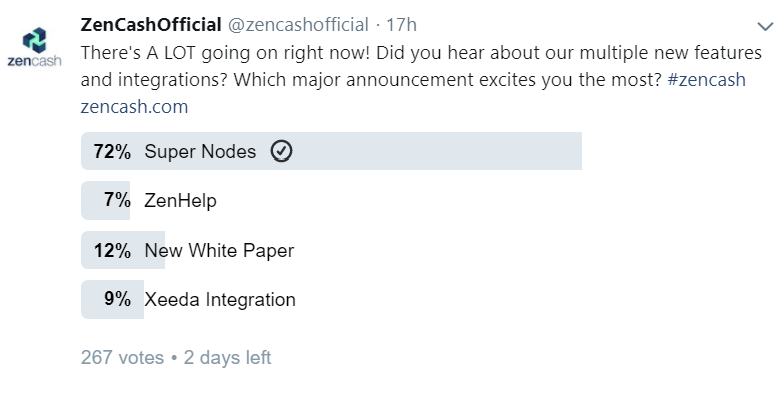This screenshot has width=781, height=400.
Task: Click the @zencashofficial handle
Action: coord(298,25)
